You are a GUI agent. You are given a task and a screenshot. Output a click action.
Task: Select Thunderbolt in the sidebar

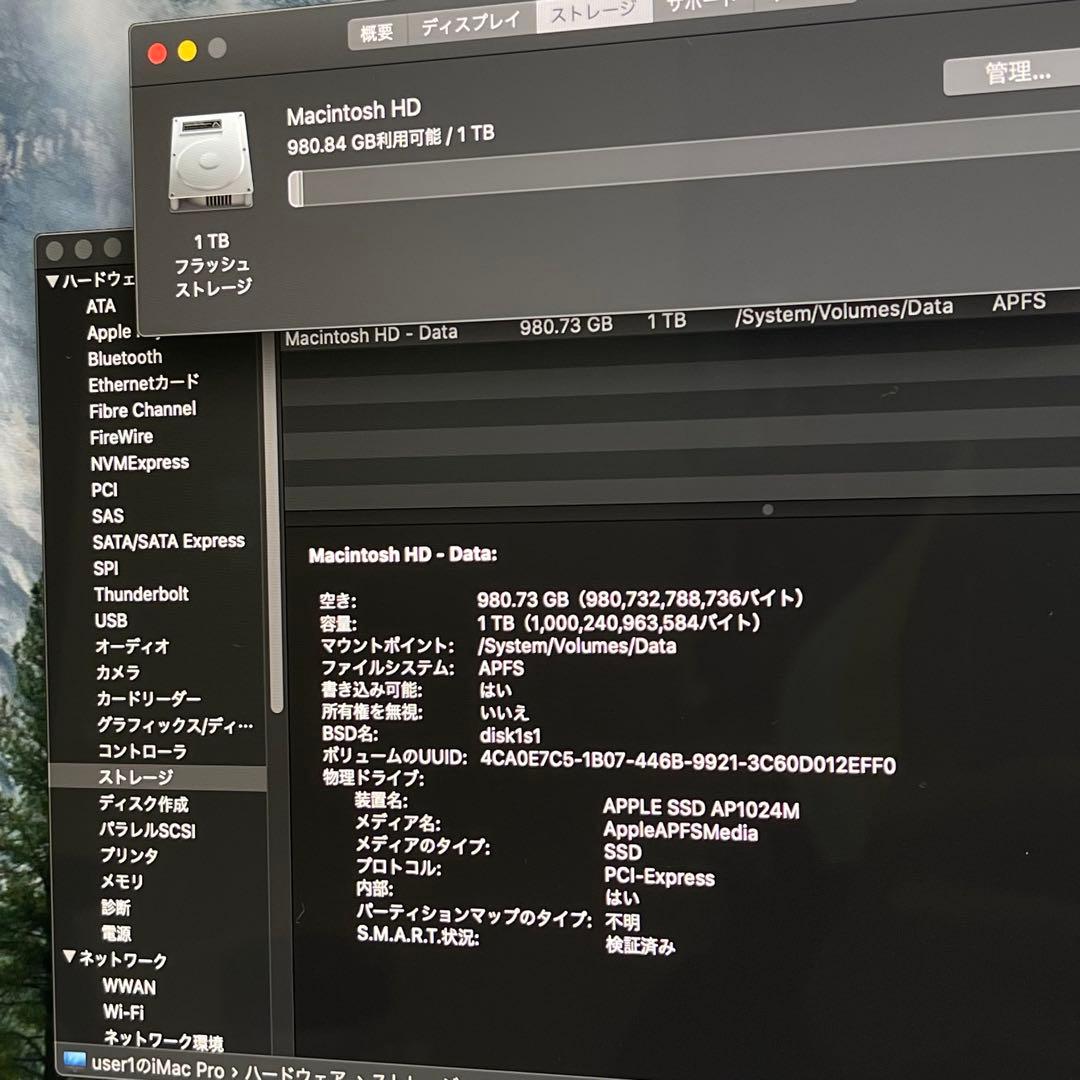point(141,594)
